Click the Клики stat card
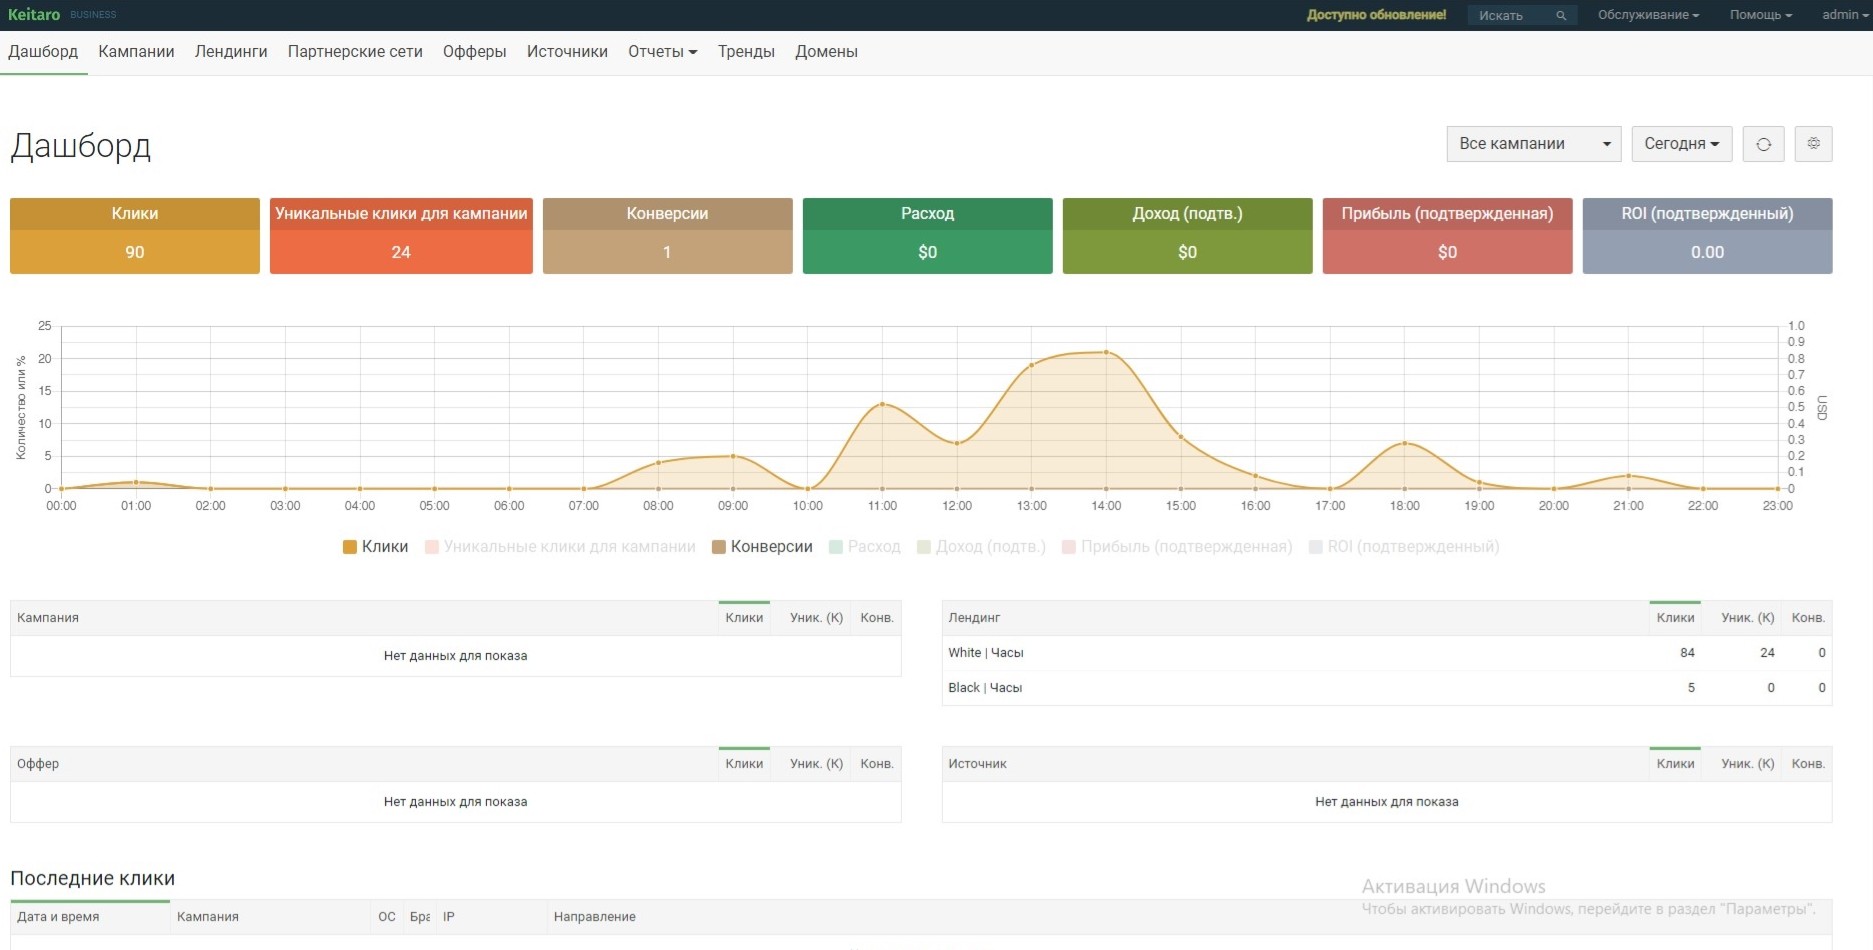 (135, 236)
